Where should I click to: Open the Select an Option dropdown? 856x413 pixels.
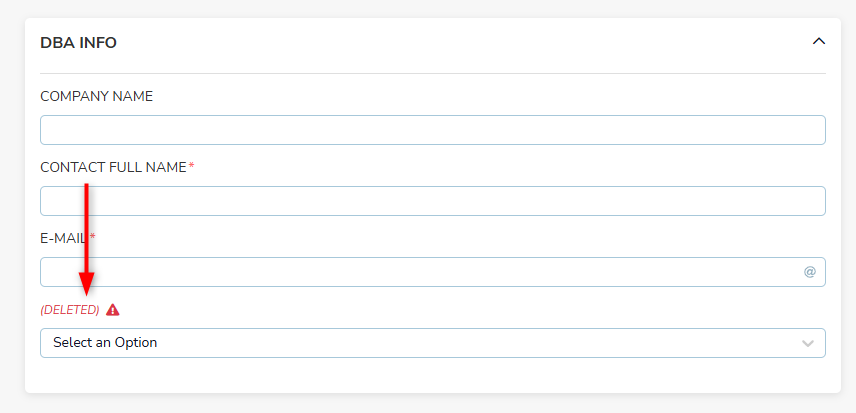pos(432,343)
